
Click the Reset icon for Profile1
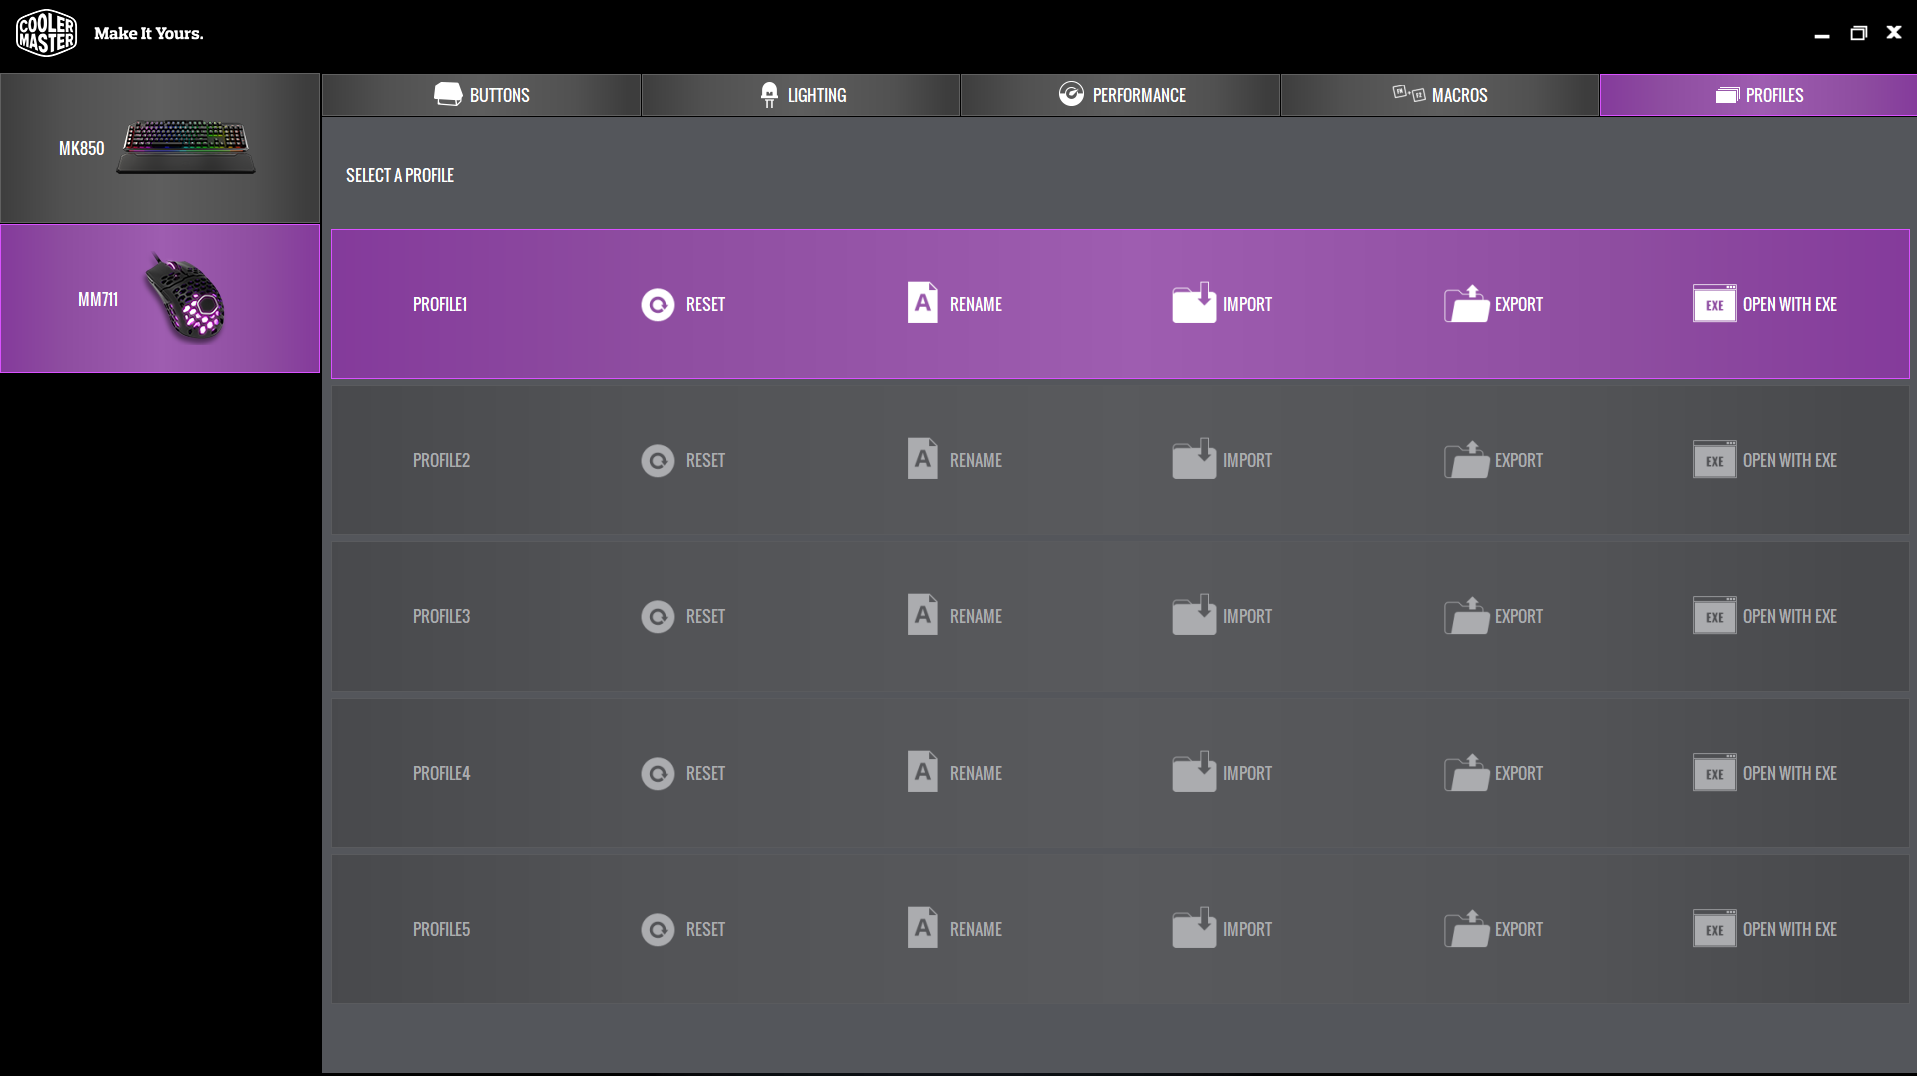click(x=657, y=304)
